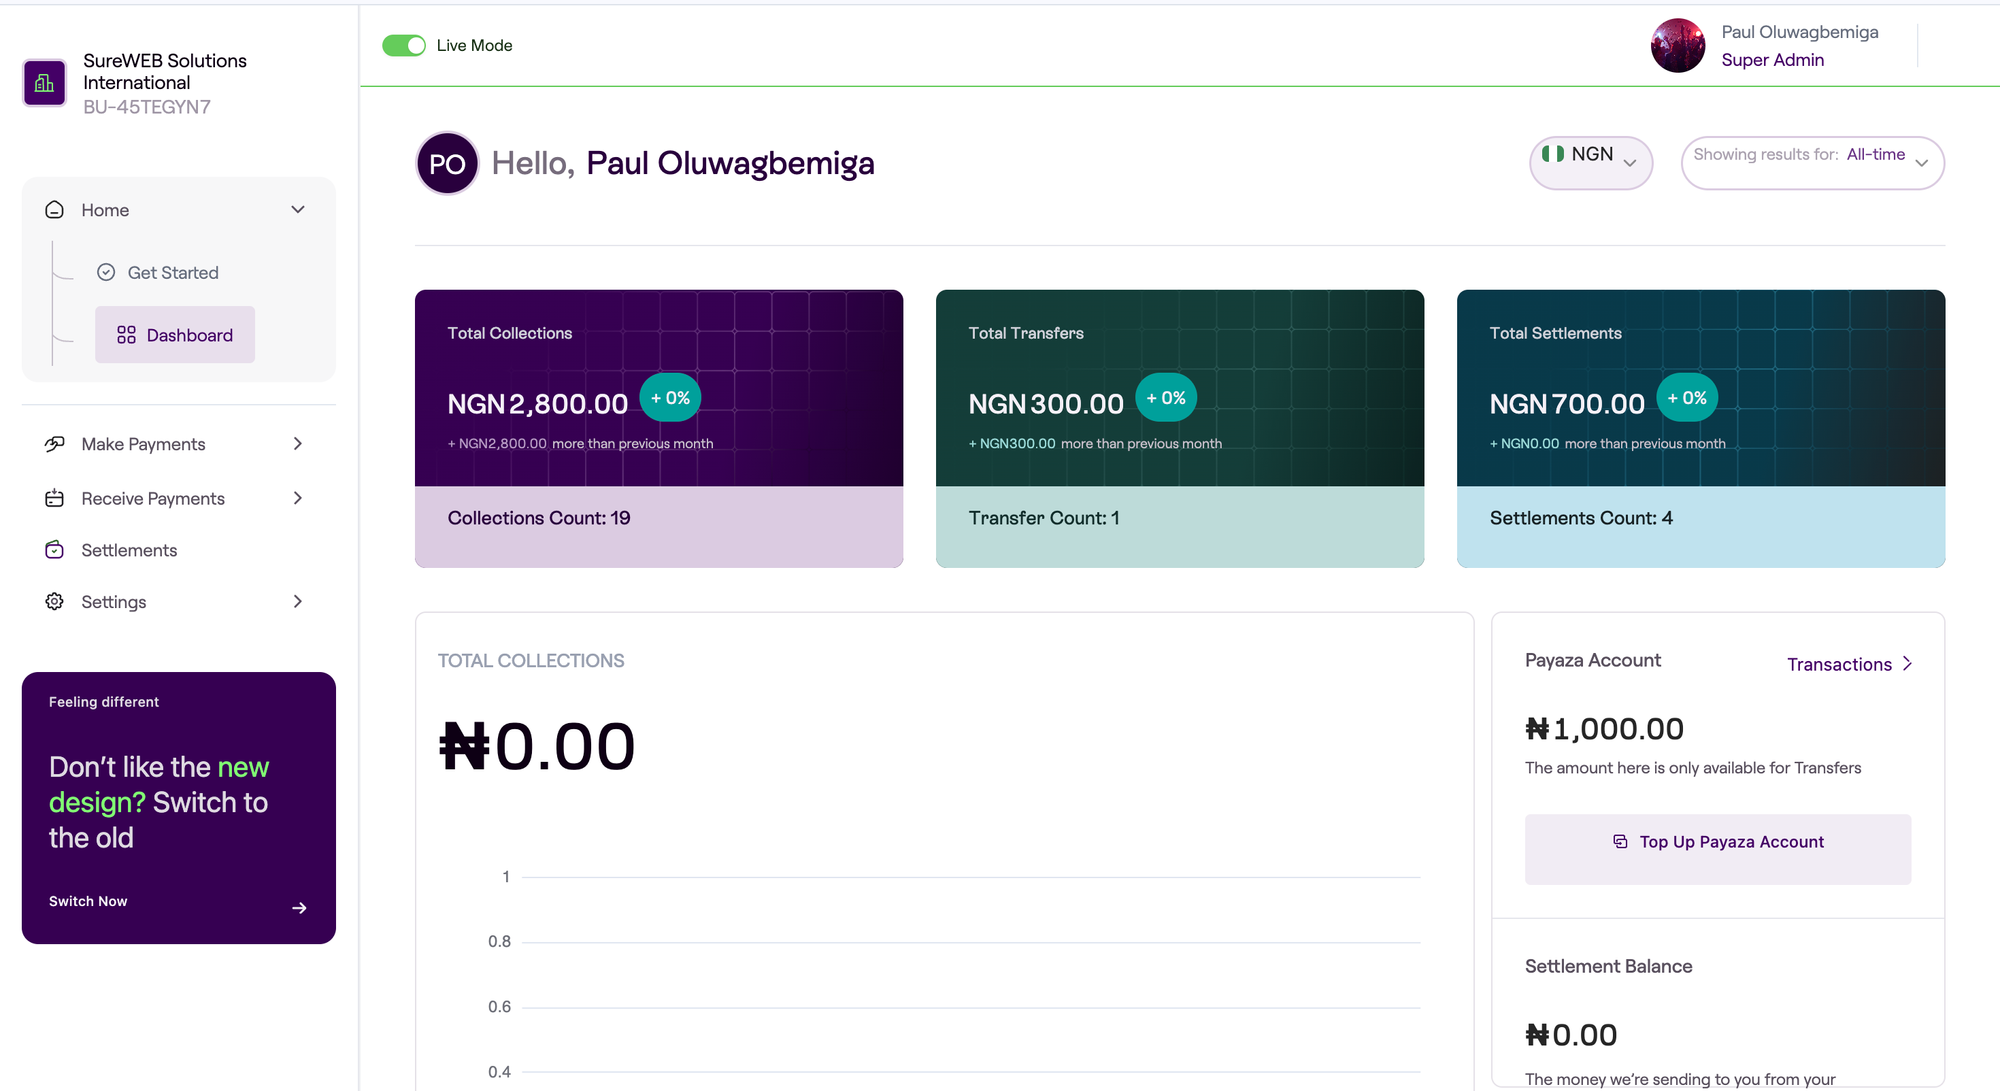Click the Receive Payments calendar icon
Screen dimensions: 2000x1091
click(55, 498)
